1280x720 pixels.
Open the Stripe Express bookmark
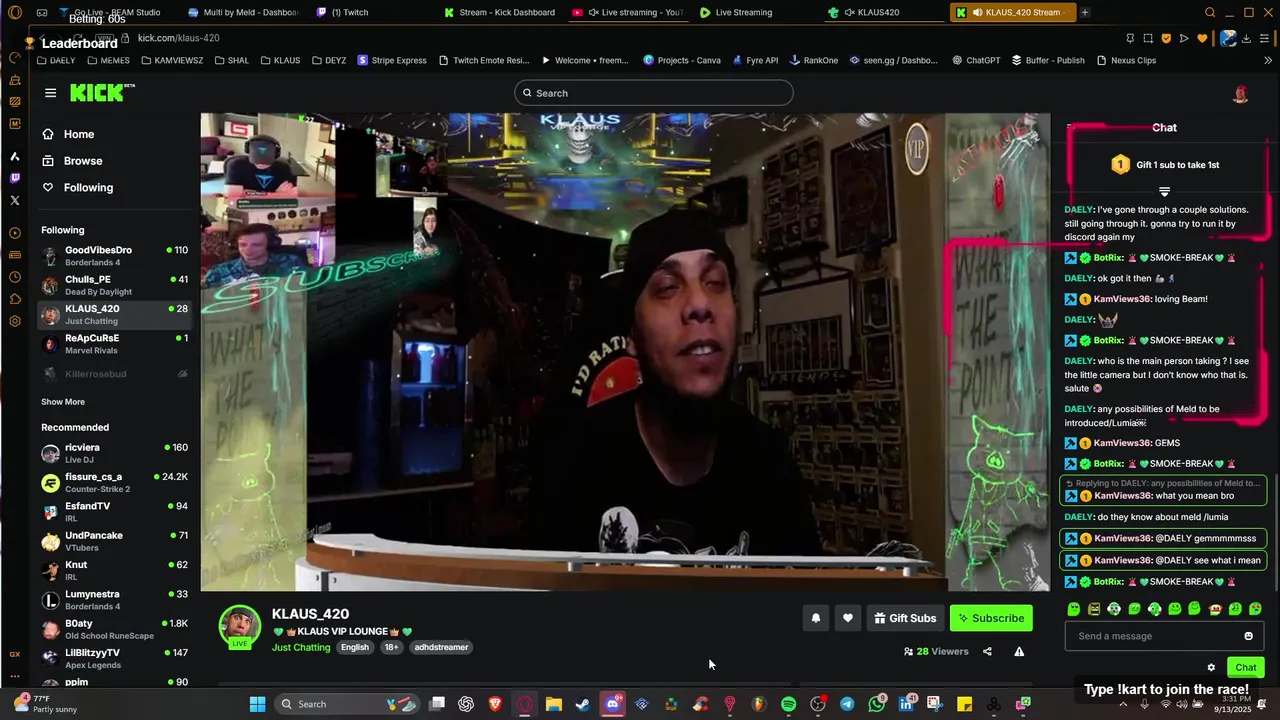tap(392, 60)
